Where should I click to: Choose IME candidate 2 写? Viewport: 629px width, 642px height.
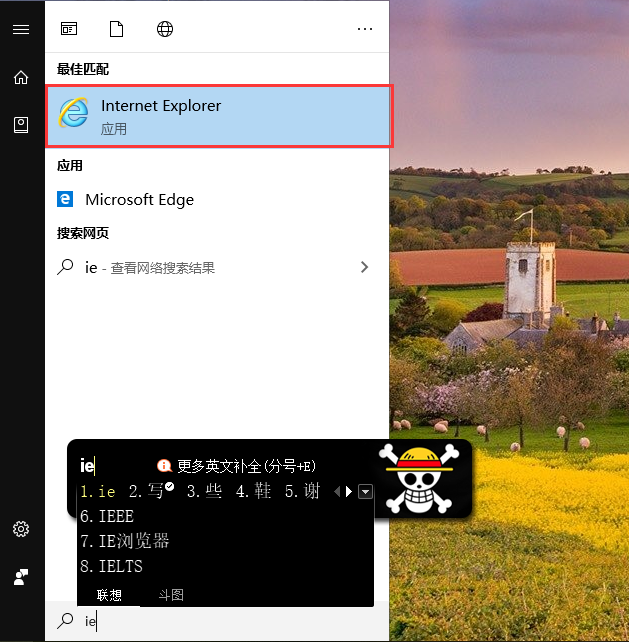(151, 491)
